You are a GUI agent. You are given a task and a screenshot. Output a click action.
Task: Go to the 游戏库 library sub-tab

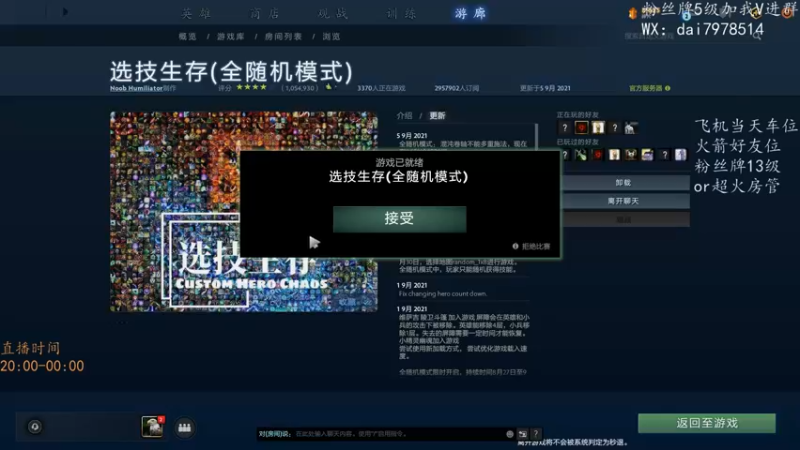click(231, 37)
